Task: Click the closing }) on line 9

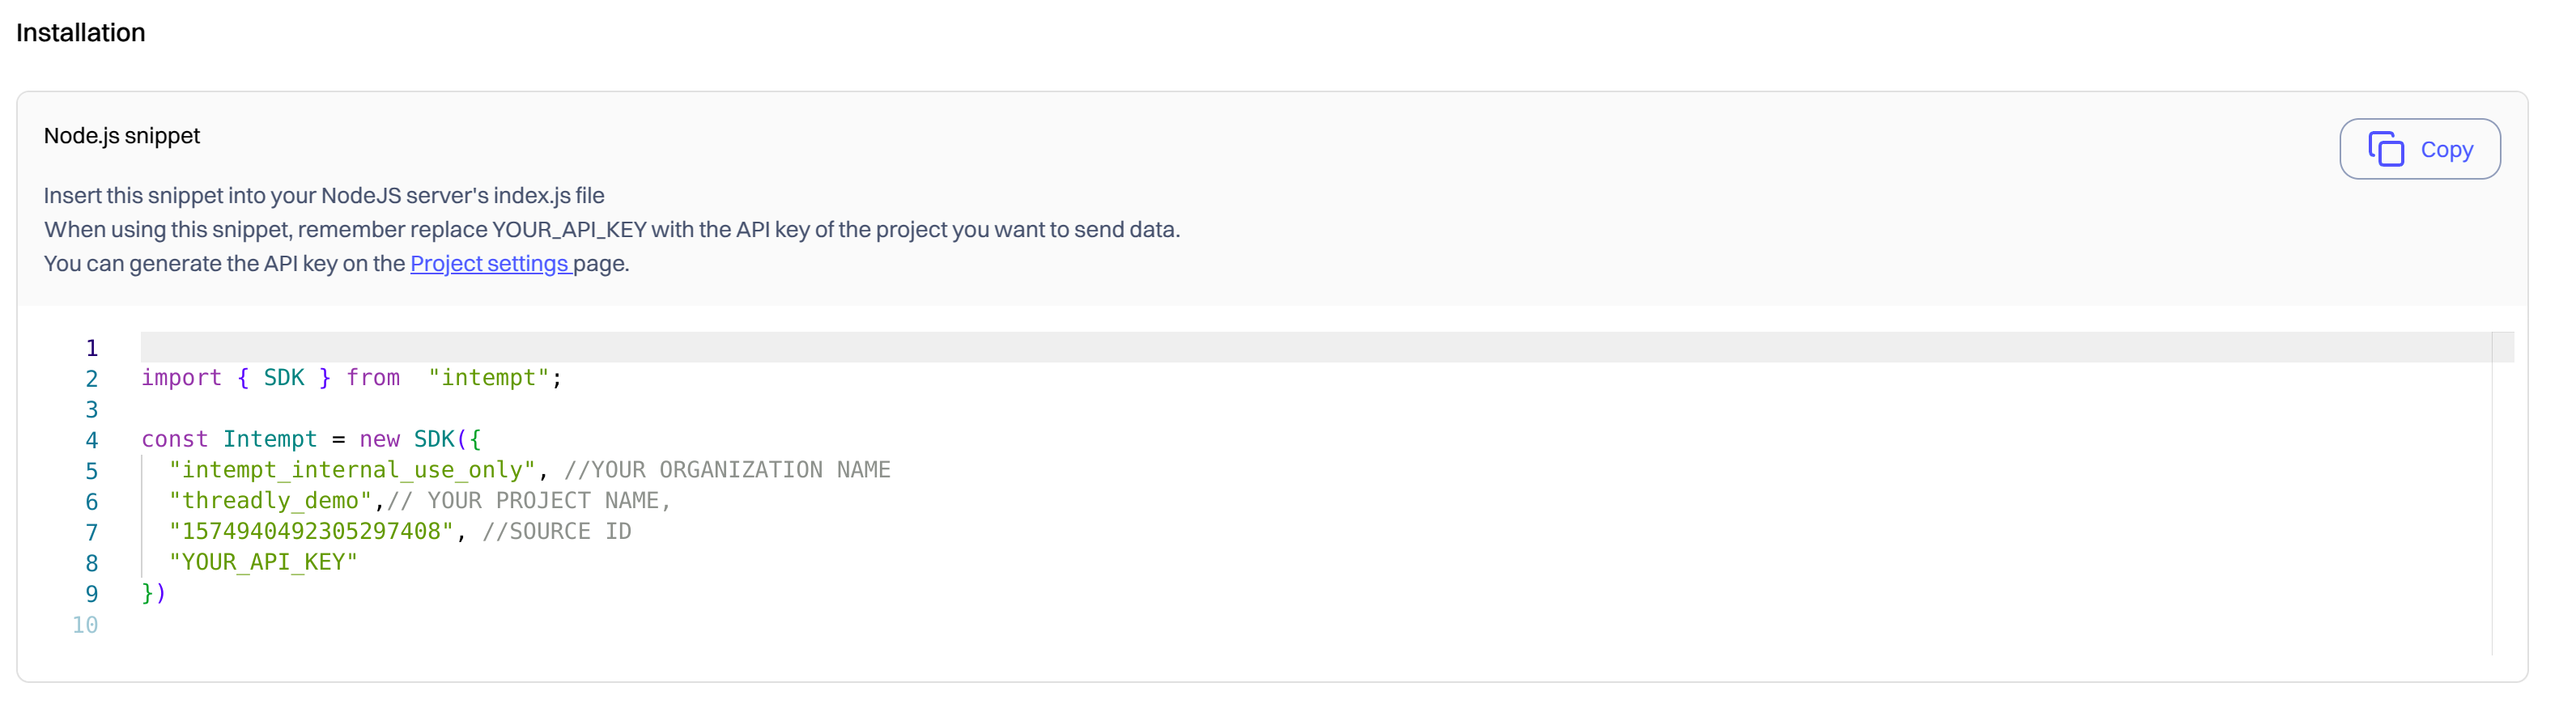Action: click(x=154, y=594)
